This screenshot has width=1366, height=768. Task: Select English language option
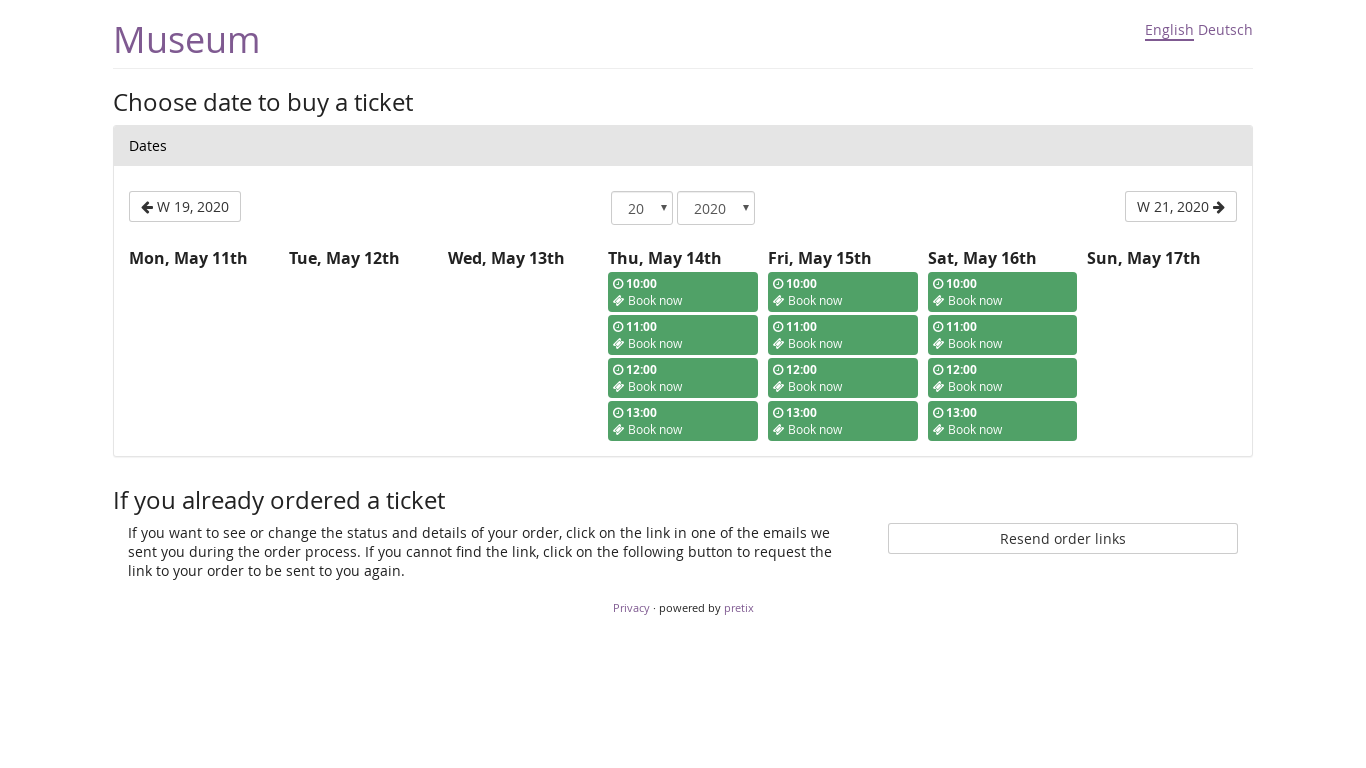pyautogui.click(x=1169, y=30)
